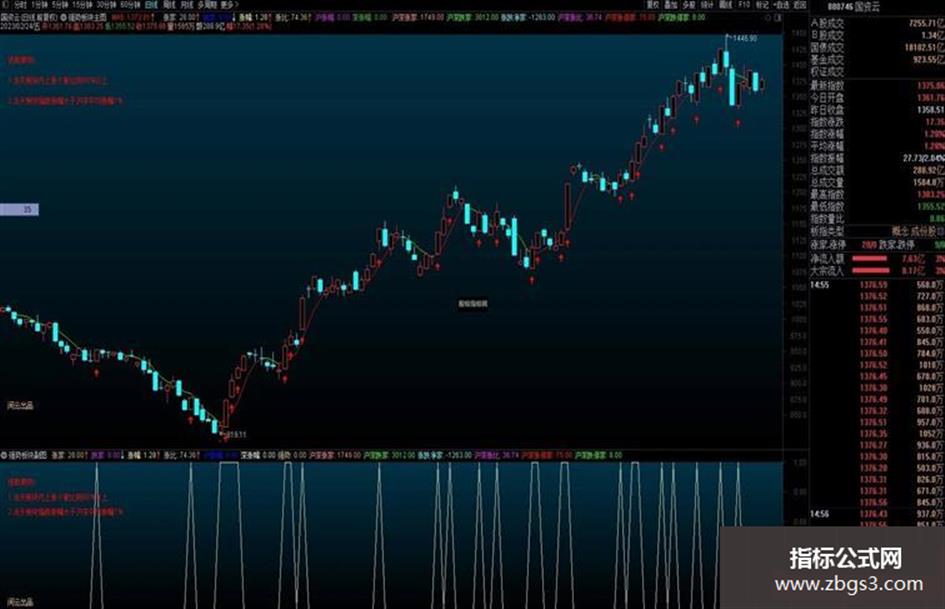Click the highlighted 35 price axis marker
Image resolution: width=945 pixels, height=609 pixels.
(19, 209)
